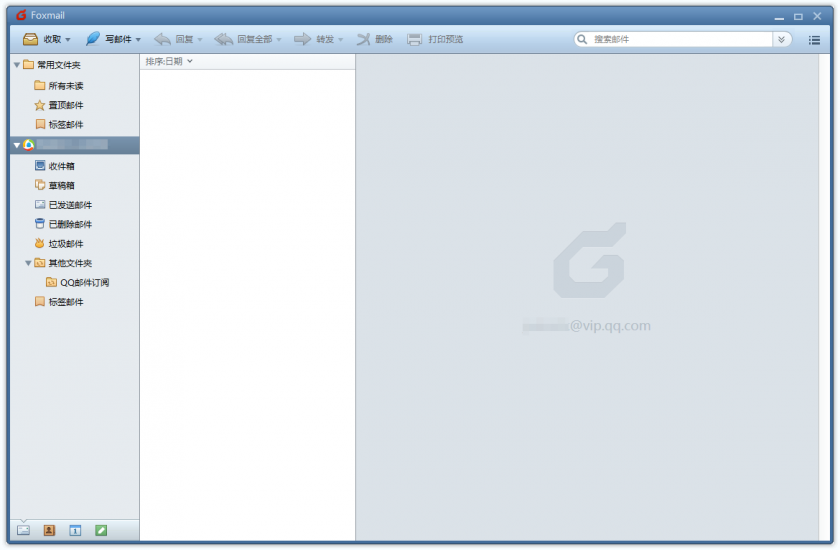This screenshot has height=550, width=840.
Task: Switch to notes view bottom icon
Action: pos(101,530)
